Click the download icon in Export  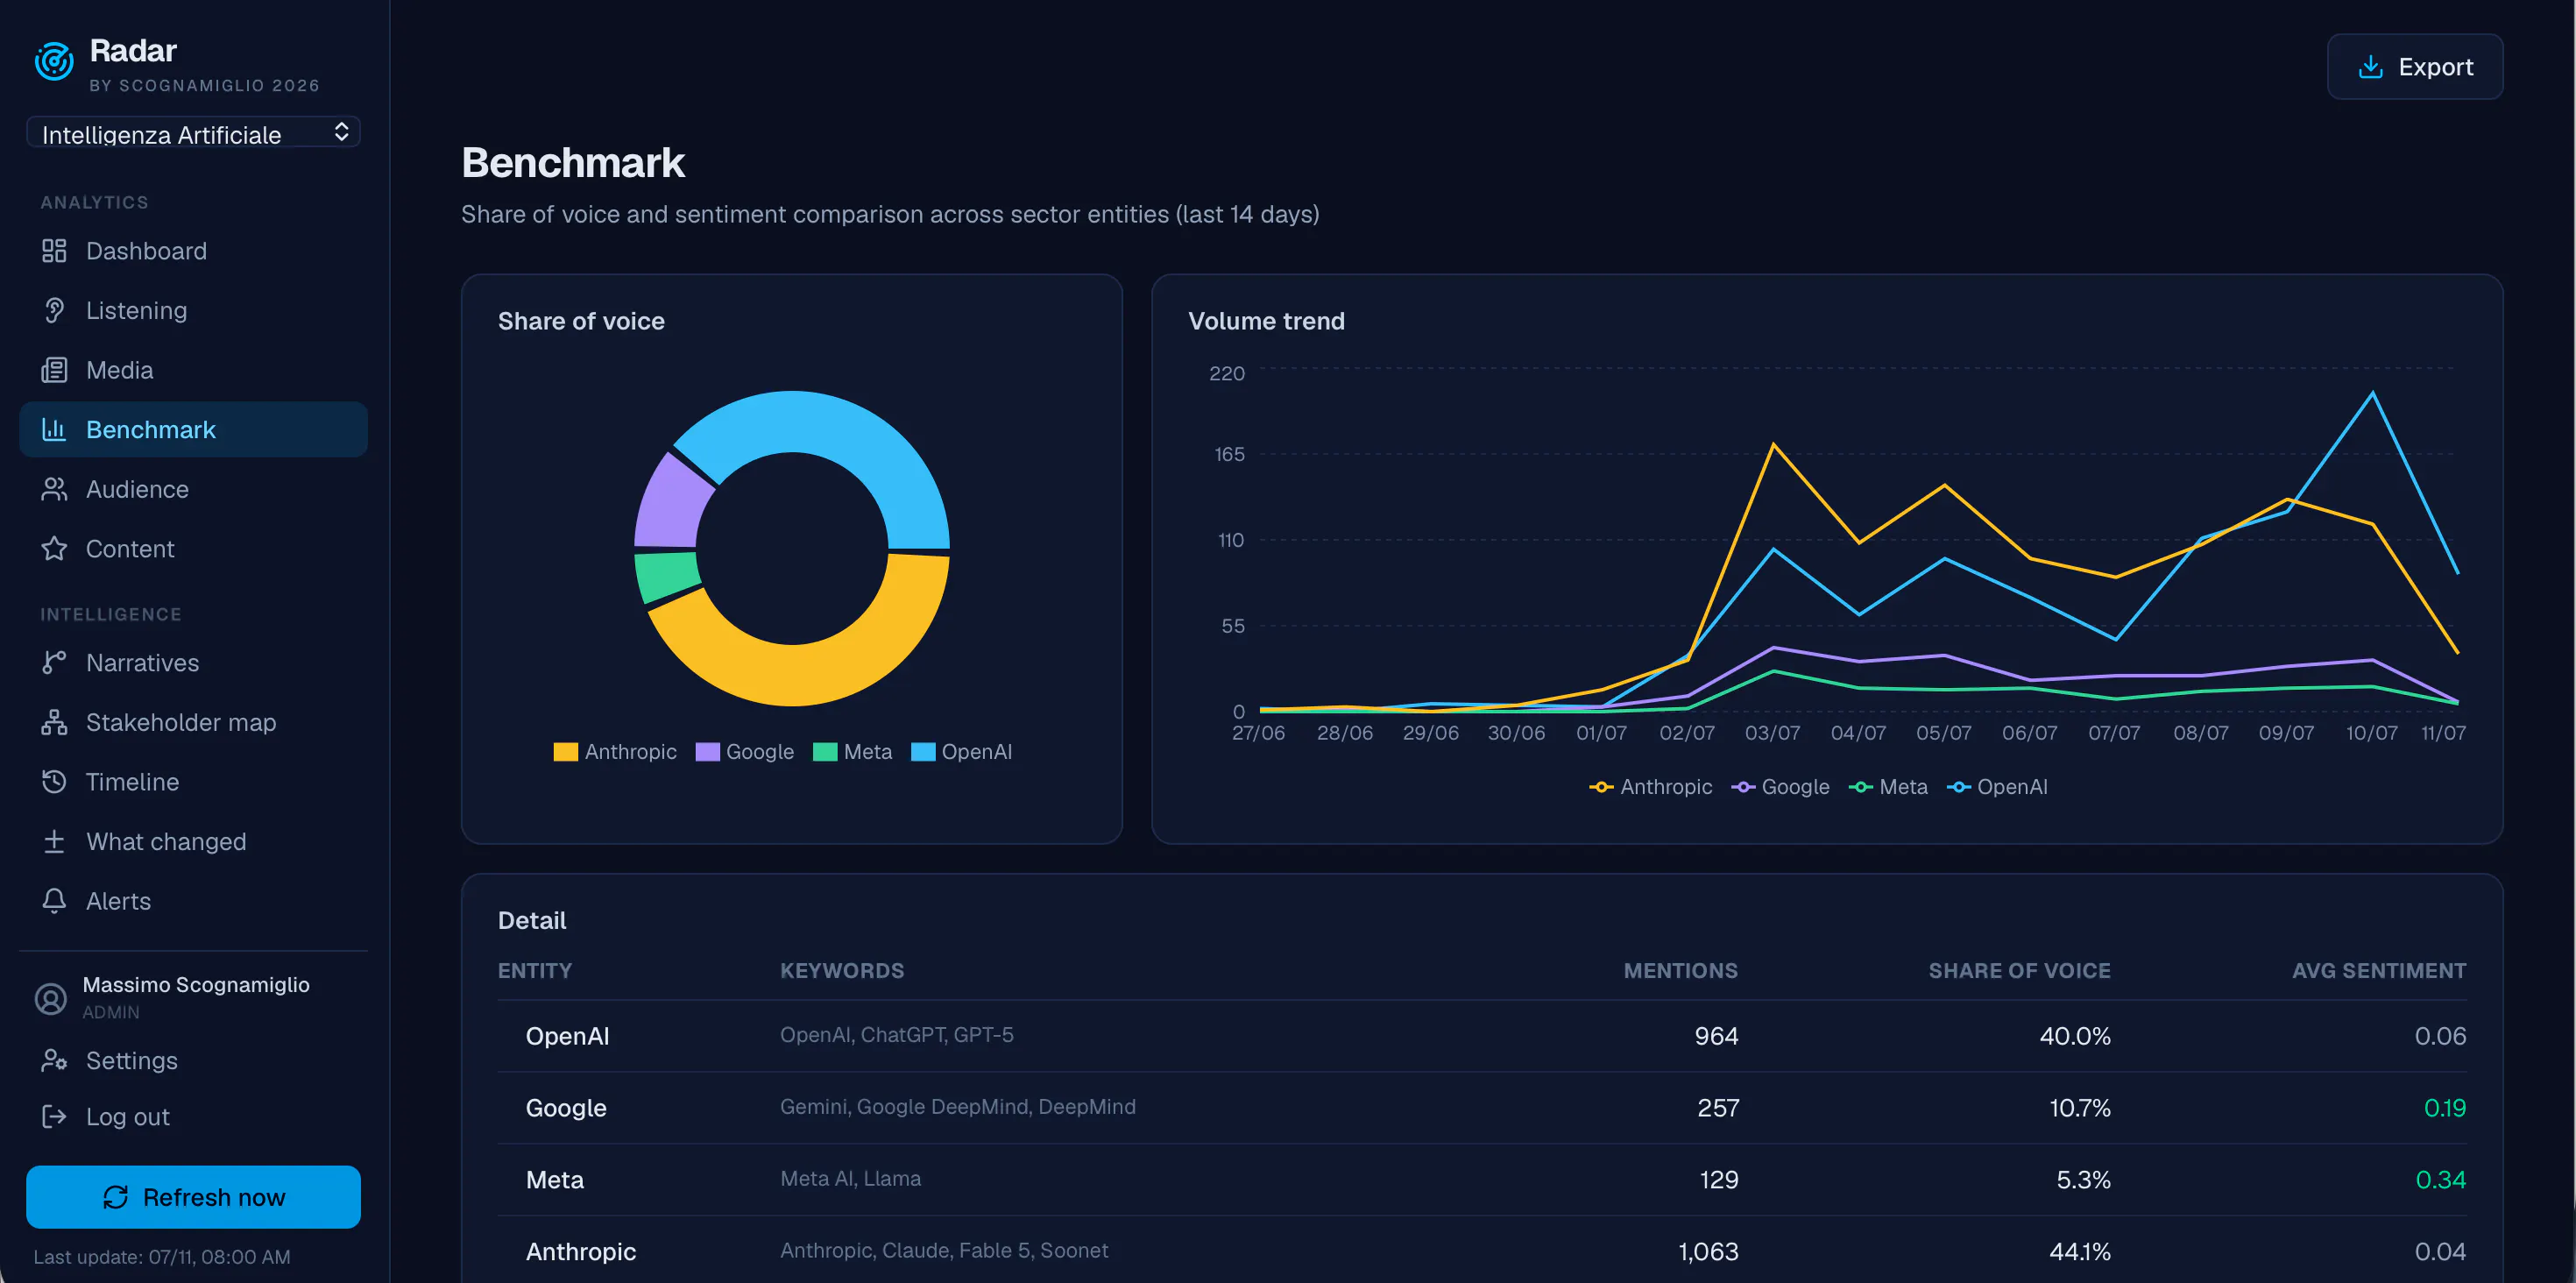(2370, 67)
